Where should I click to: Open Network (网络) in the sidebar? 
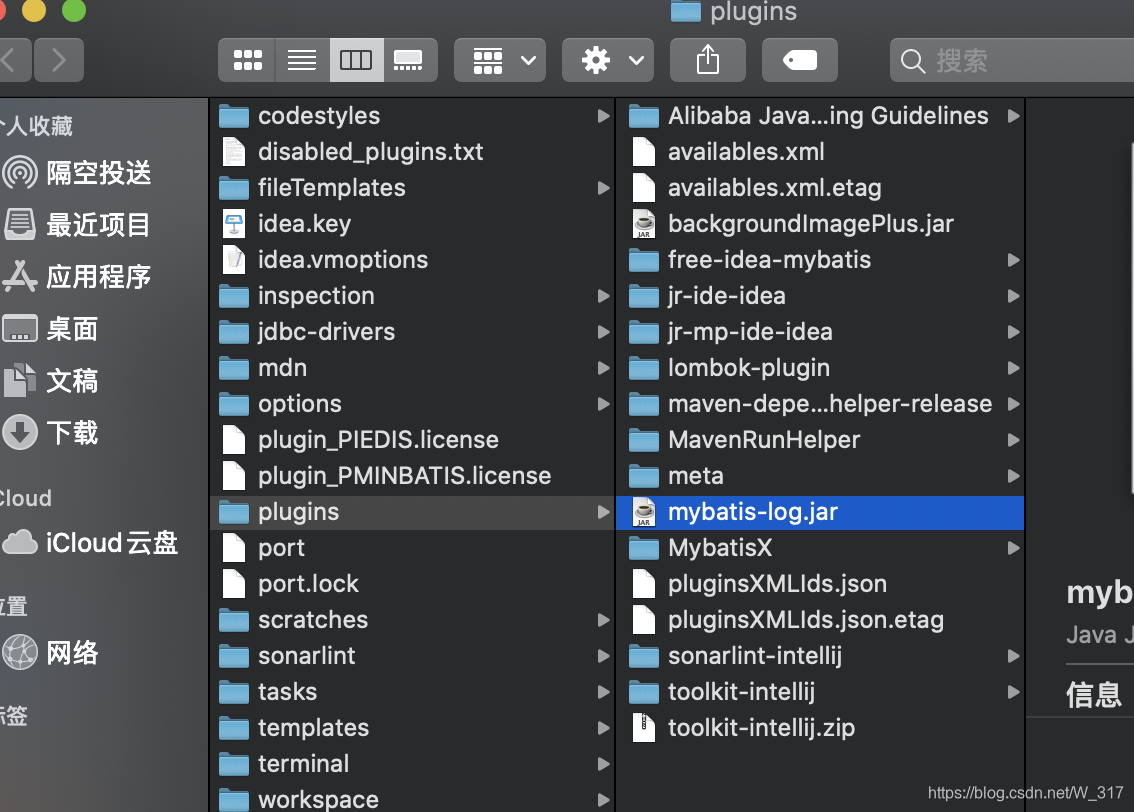pyautogui.click(x=51, y=654)
